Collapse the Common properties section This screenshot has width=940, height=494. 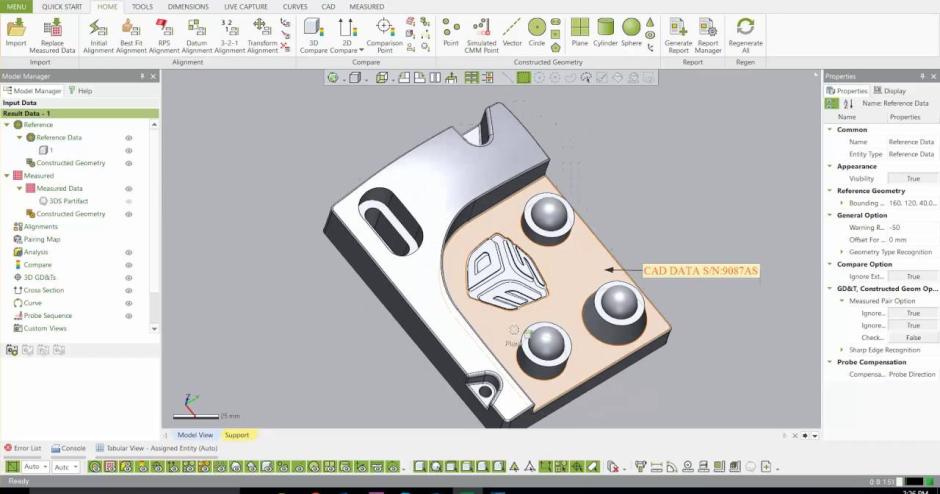pyautogui.click(x=830, y=129)
